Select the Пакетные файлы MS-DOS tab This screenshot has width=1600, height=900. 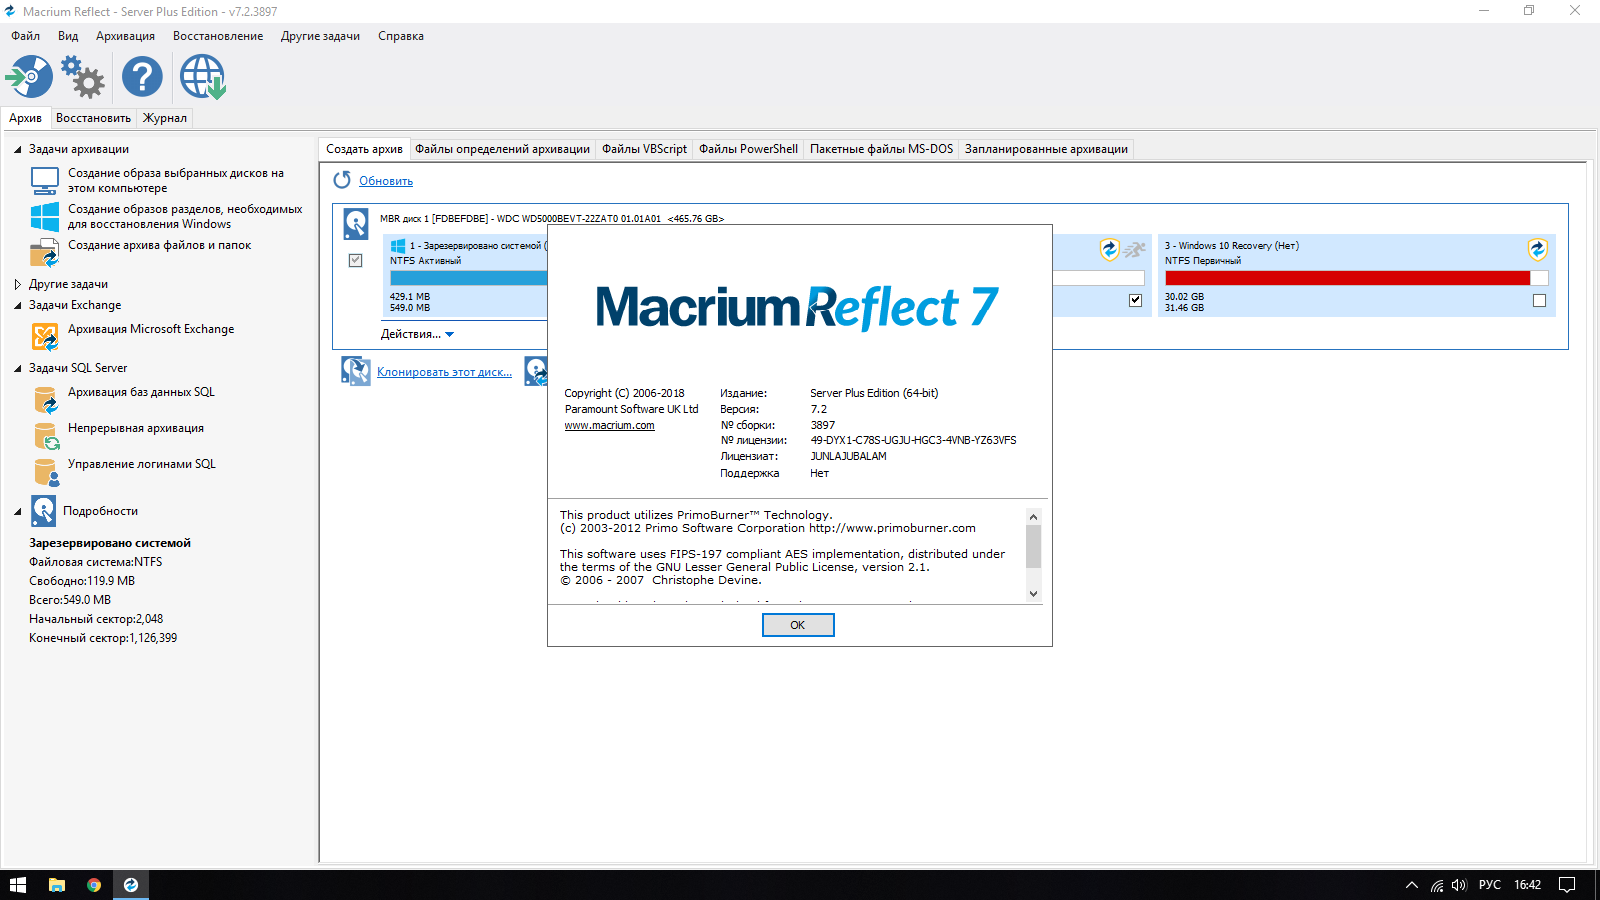tap(881, 149)
